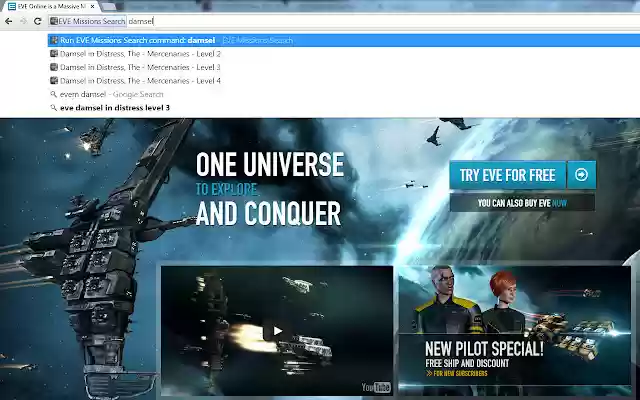Click the browser back arrow
640x400 pixels.
pyautogui.click(x=9, y=21)
